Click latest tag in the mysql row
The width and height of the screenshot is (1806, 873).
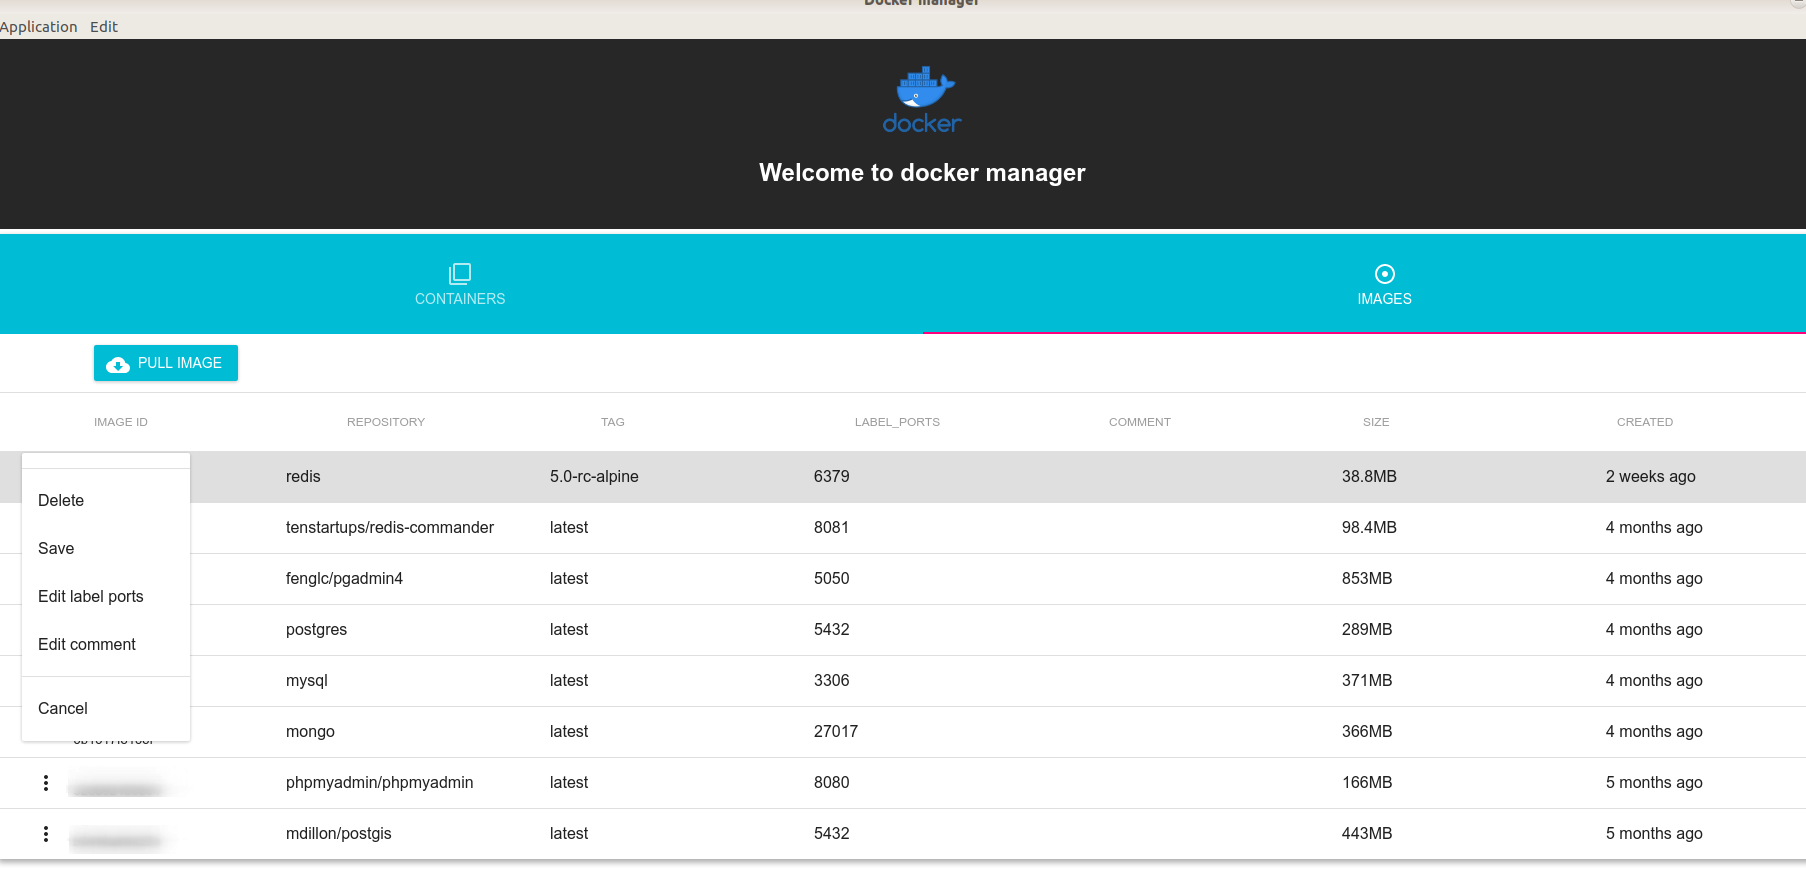coord(569,681)
